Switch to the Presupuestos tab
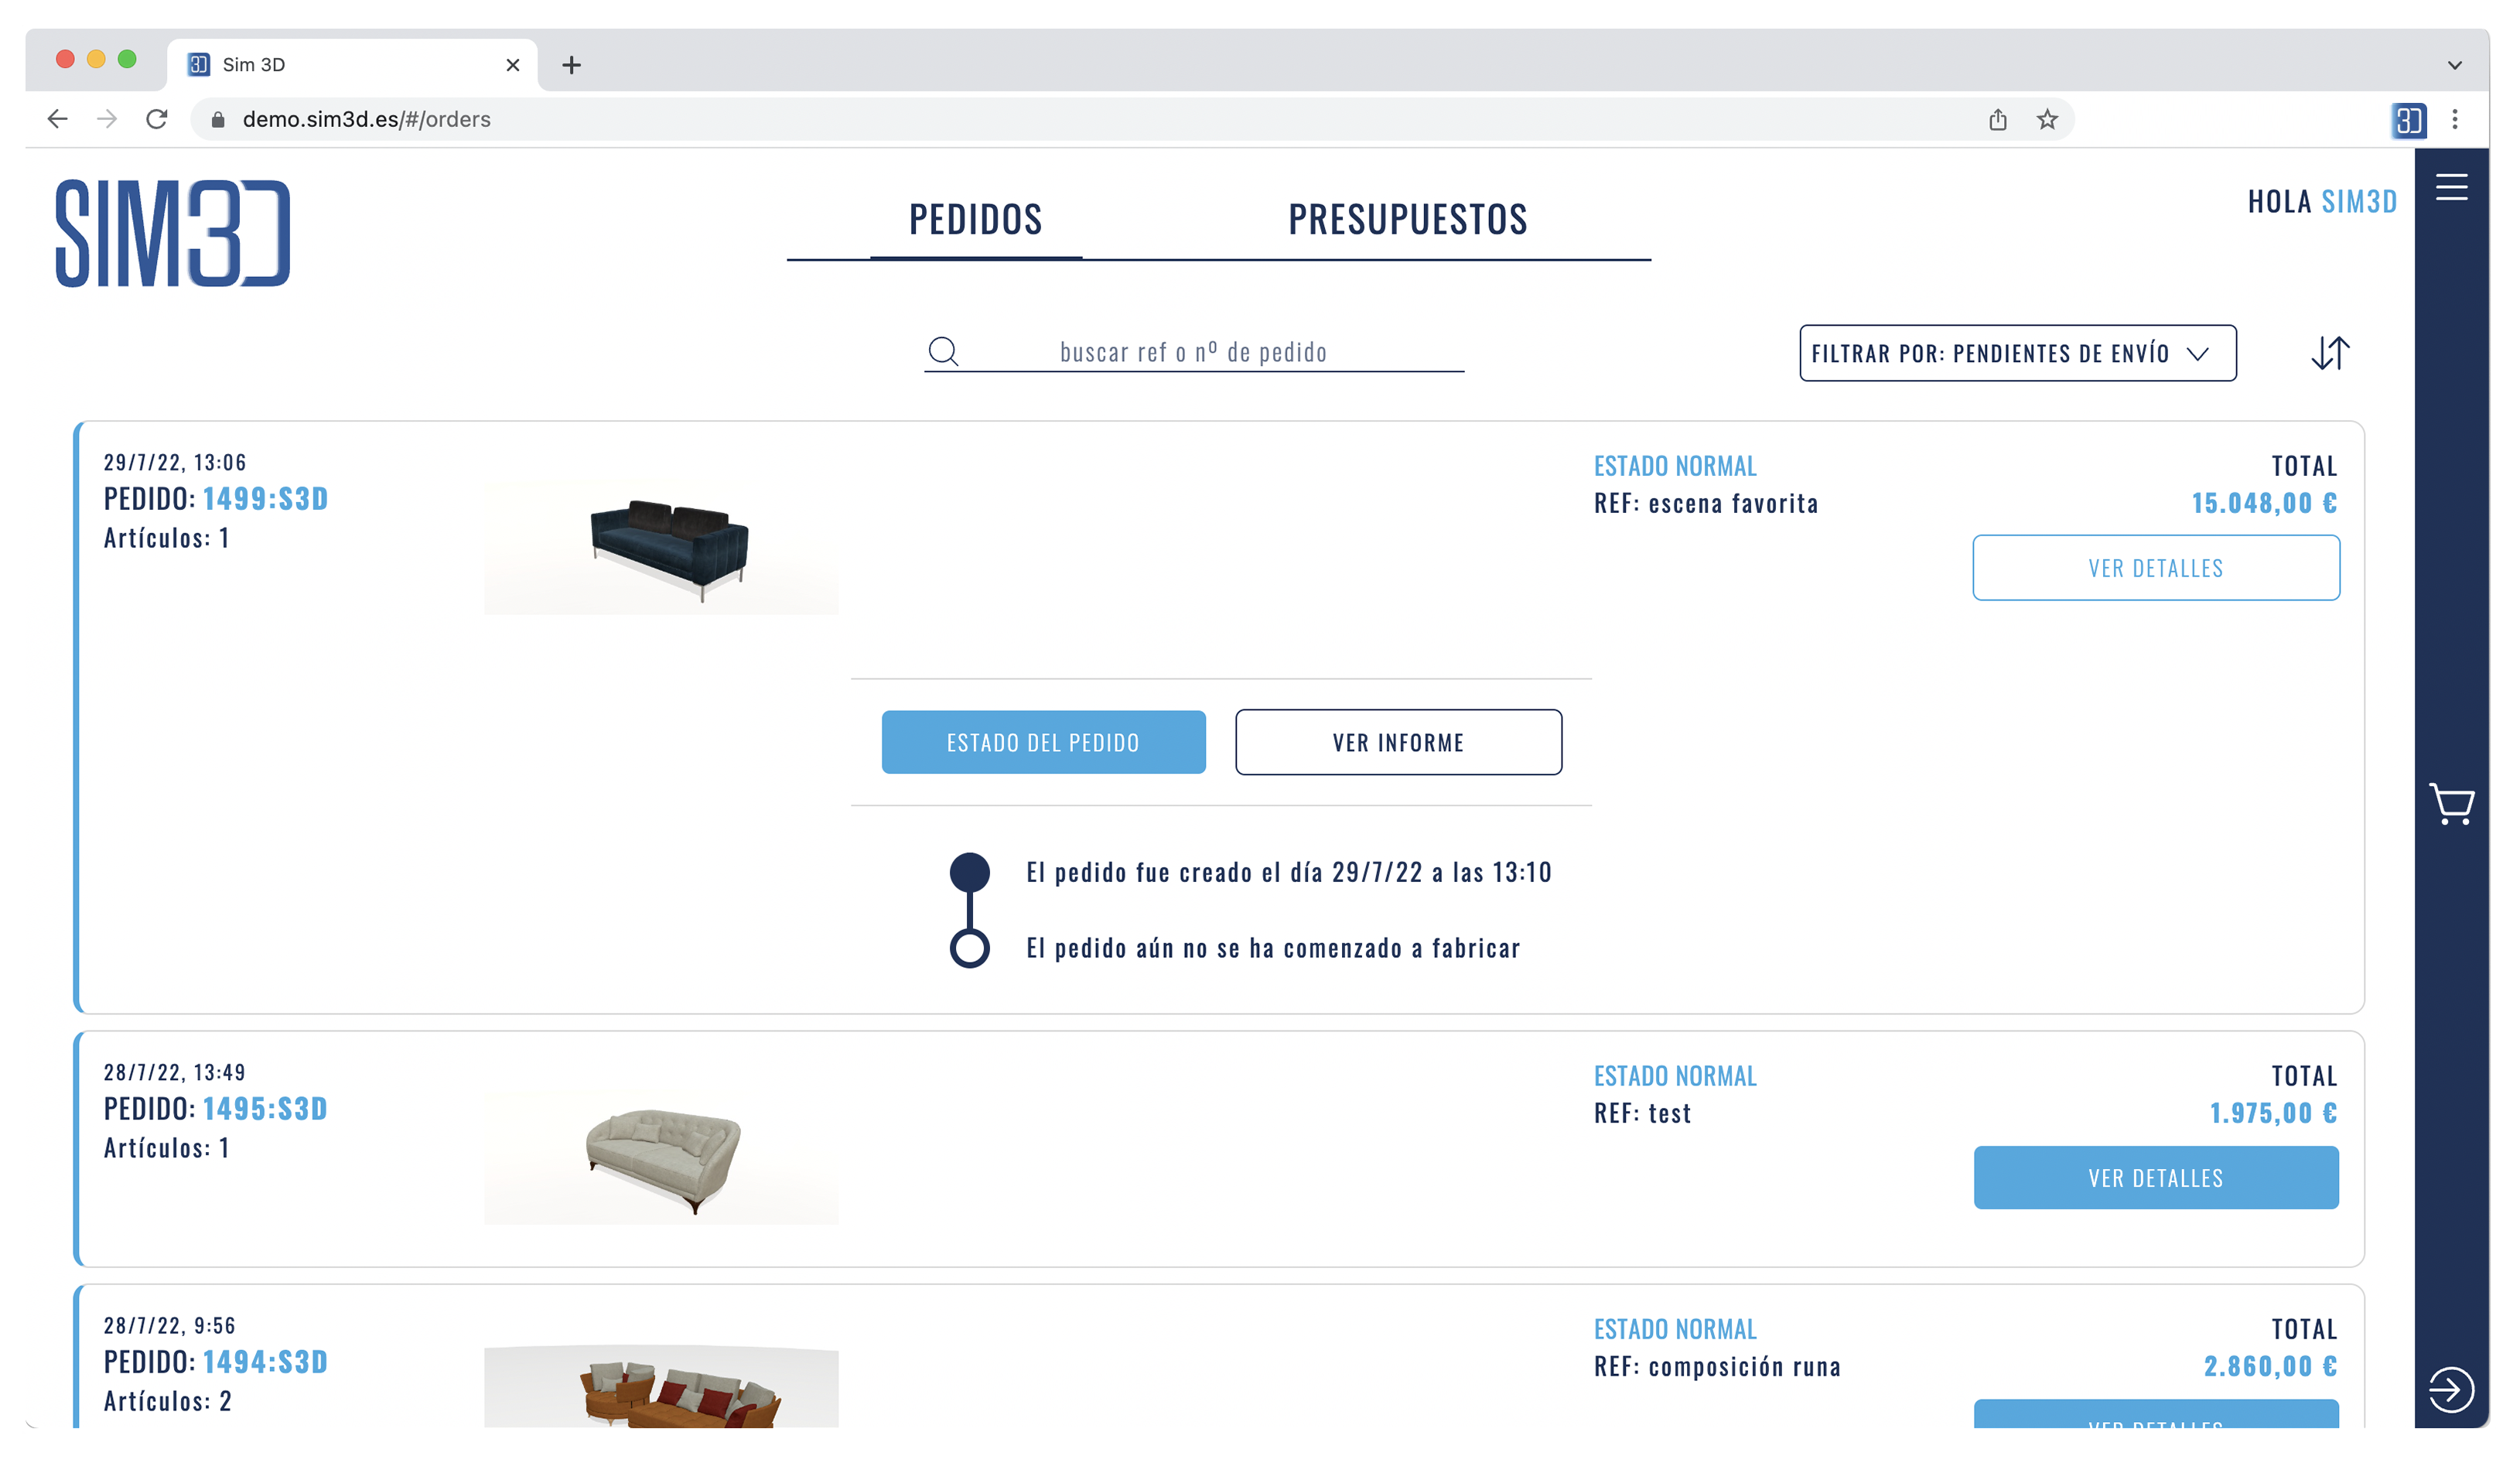Screen dimensions: 2520x1470 1407,219
